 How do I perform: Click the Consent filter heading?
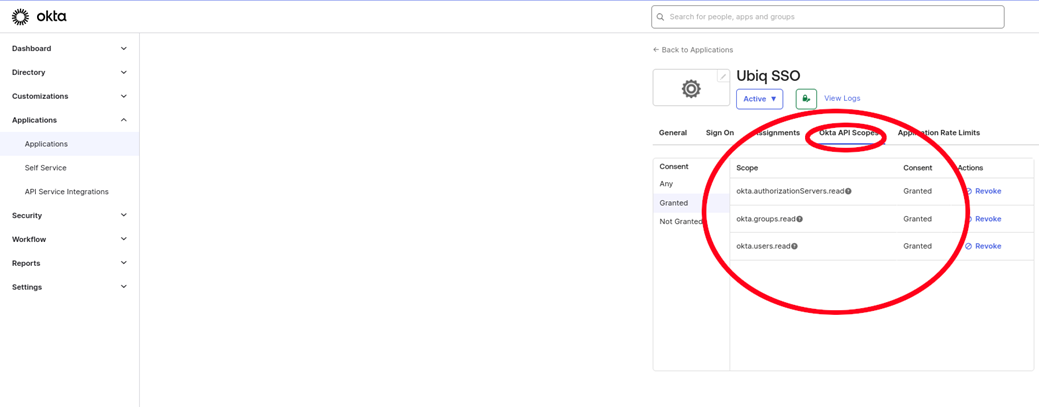[x=674, y=166]
